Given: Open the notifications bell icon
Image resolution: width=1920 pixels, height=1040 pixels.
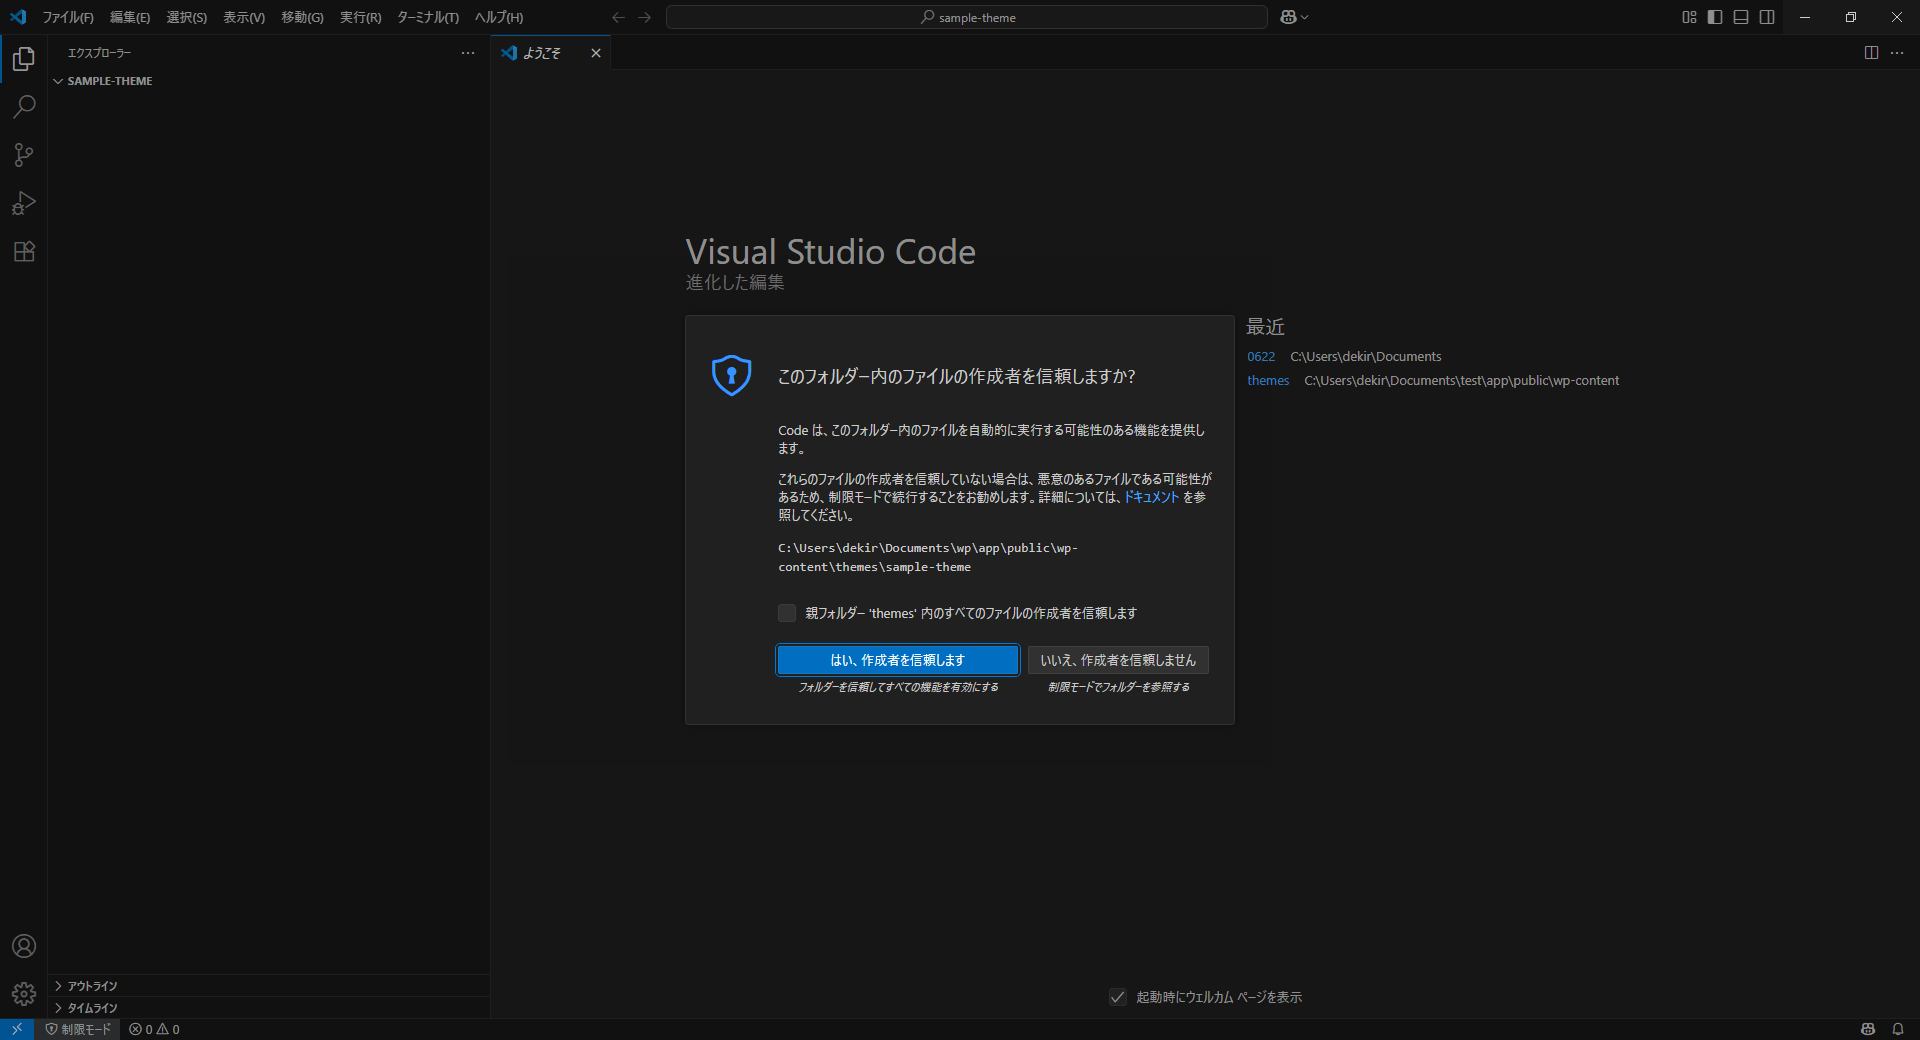Looking at the screenshot, I should (1898, 1029).
